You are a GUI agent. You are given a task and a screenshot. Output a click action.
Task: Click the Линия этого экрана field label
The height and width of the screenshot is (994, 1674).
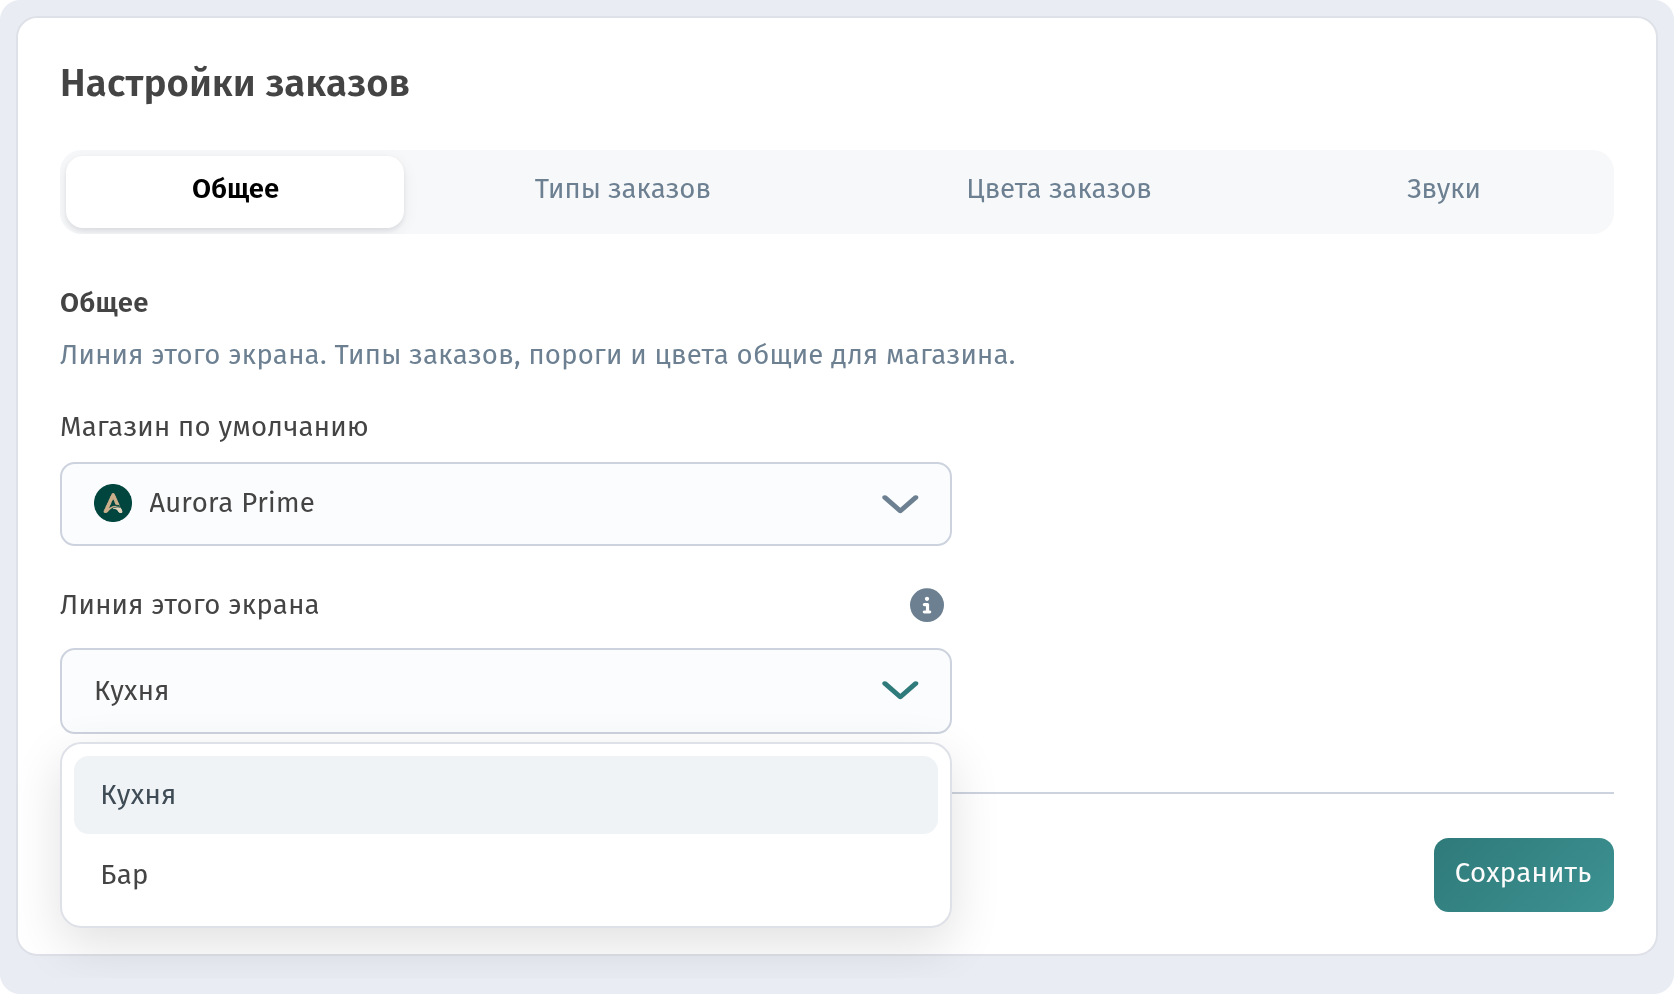tap(189, 605)
